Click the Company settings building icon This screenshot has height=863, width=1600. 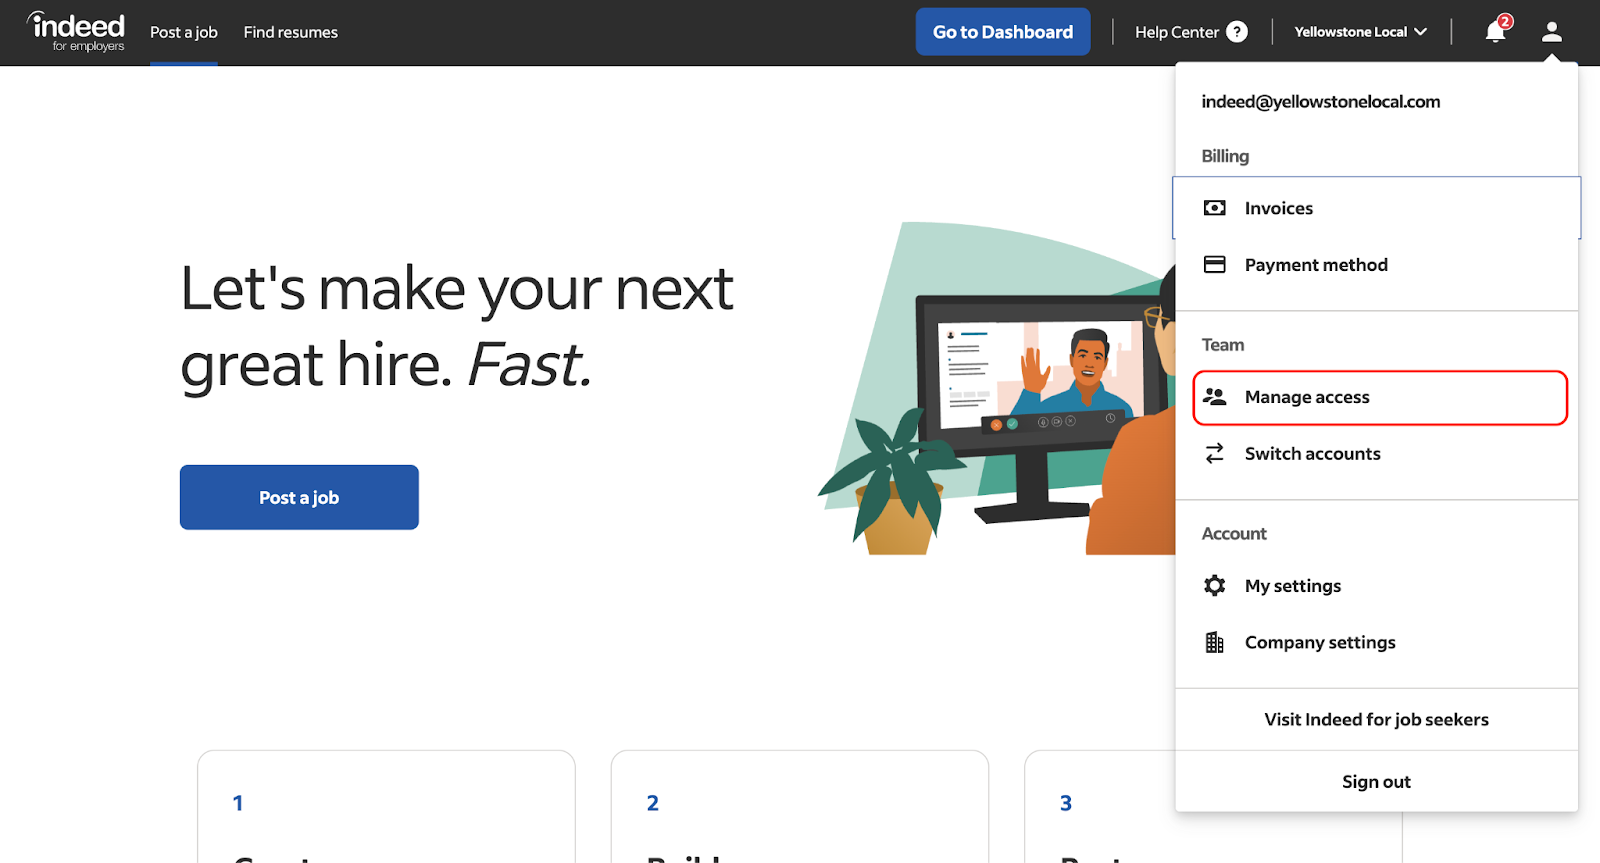1214,643
